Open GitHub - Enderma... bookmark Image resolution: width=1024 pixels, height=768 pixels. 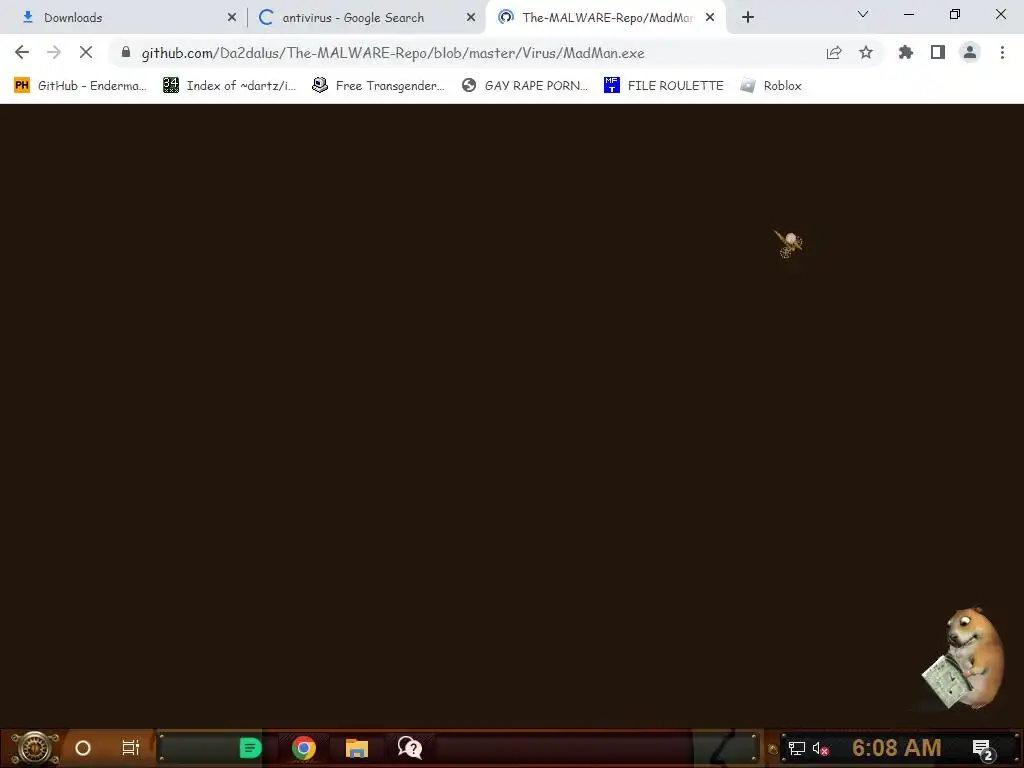(x=80, y=86)
